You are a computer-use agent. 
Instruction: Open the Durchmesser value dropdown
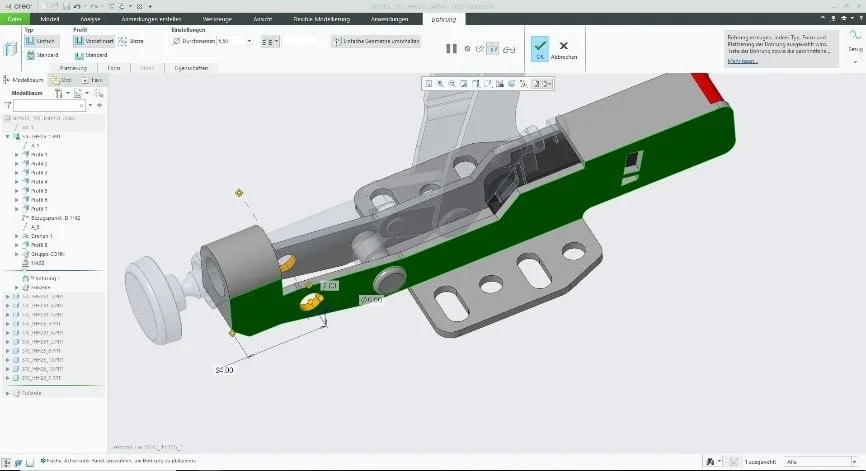click(249, 41)
